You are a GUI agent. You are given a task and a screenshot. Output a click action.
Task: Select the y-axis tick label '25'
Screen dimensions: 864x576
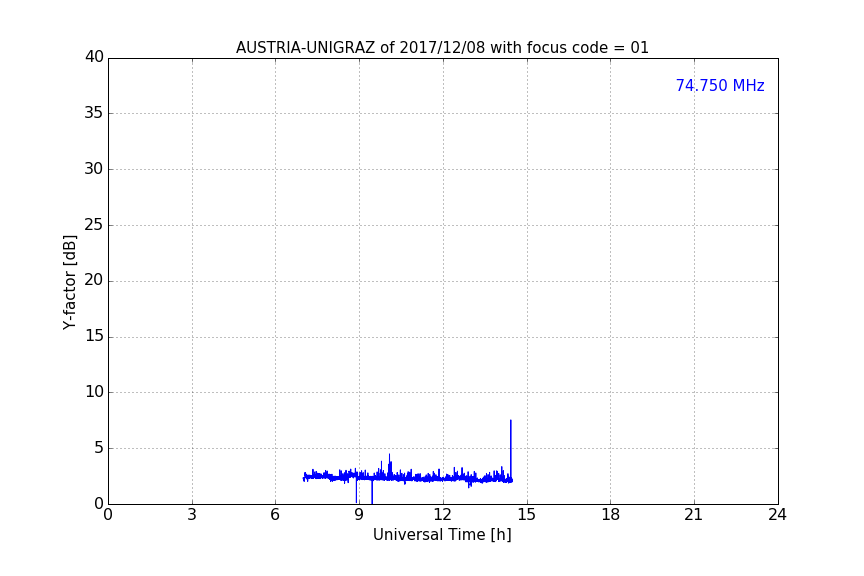94,224
